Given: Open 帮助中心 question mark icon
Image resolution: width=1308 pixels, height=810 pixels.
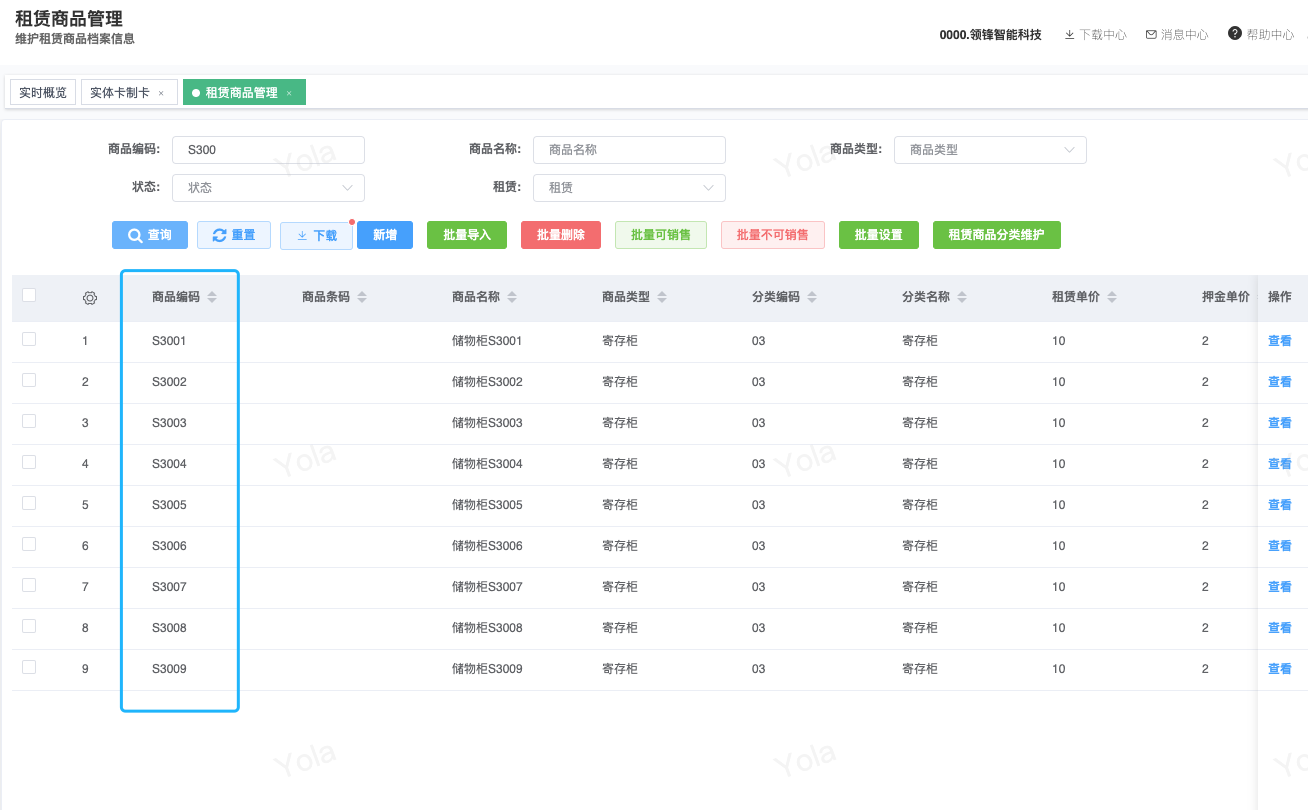Looking at the screenshot, I should (1235, 34).
